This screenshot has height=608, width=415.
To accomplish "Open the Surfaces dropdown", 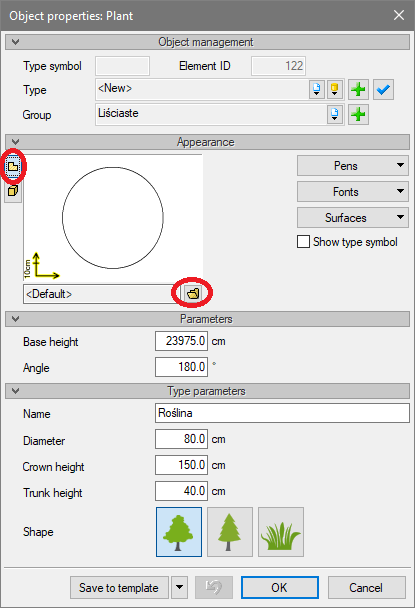I will [353, 218].
